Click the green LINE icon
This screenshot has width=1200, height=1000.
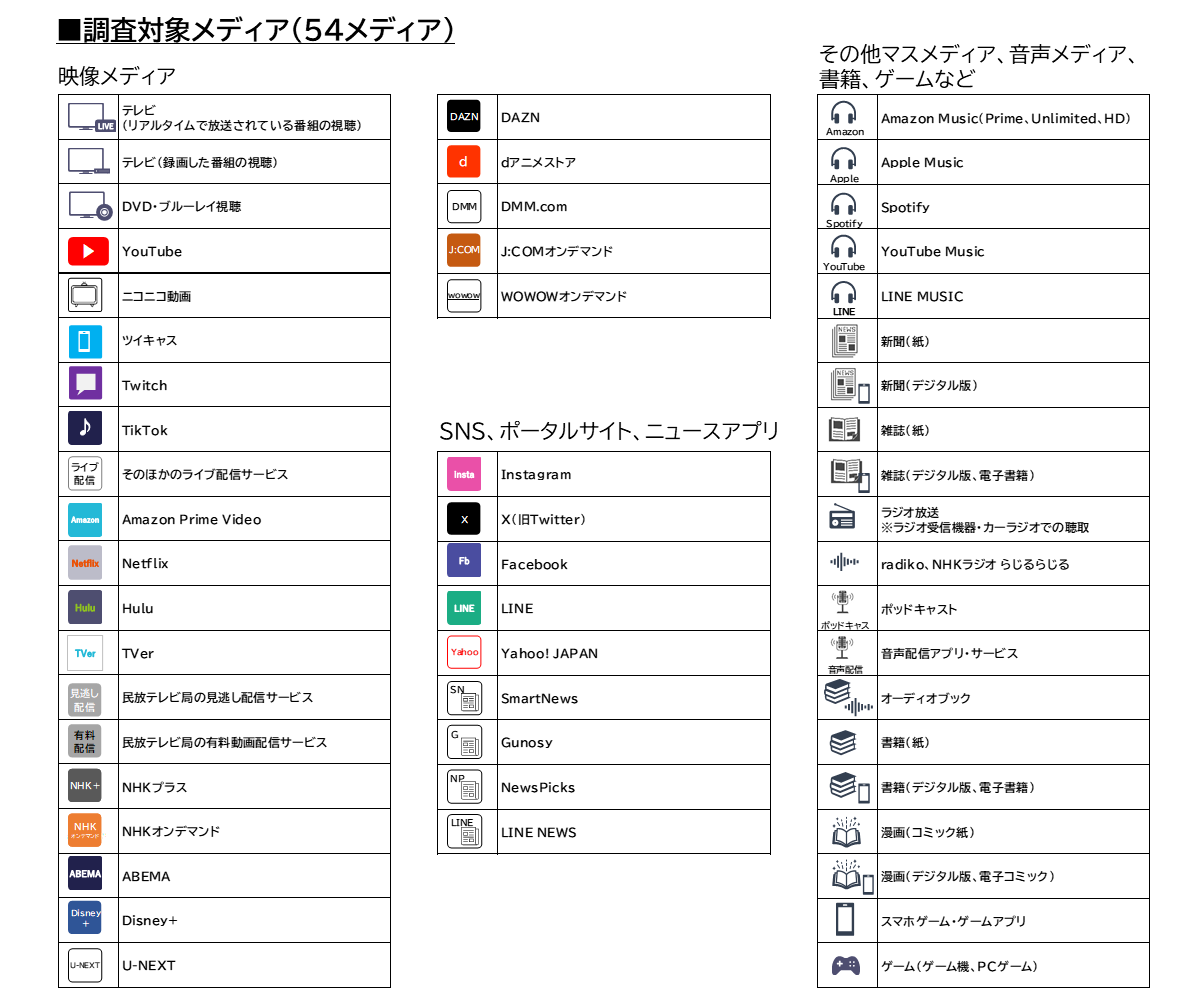click(464, 608)
